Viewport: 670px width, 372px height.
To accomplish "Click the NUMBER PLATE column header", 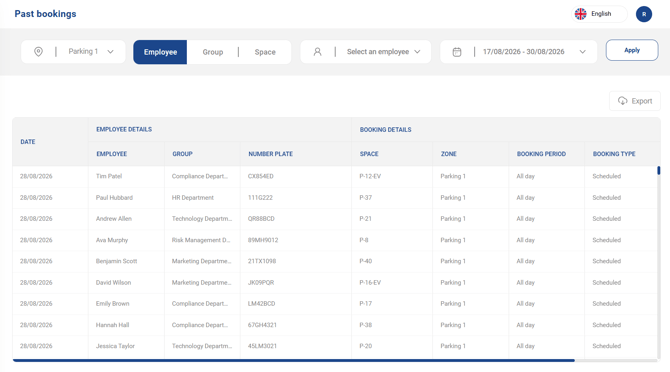I will [x=270, y=154].
